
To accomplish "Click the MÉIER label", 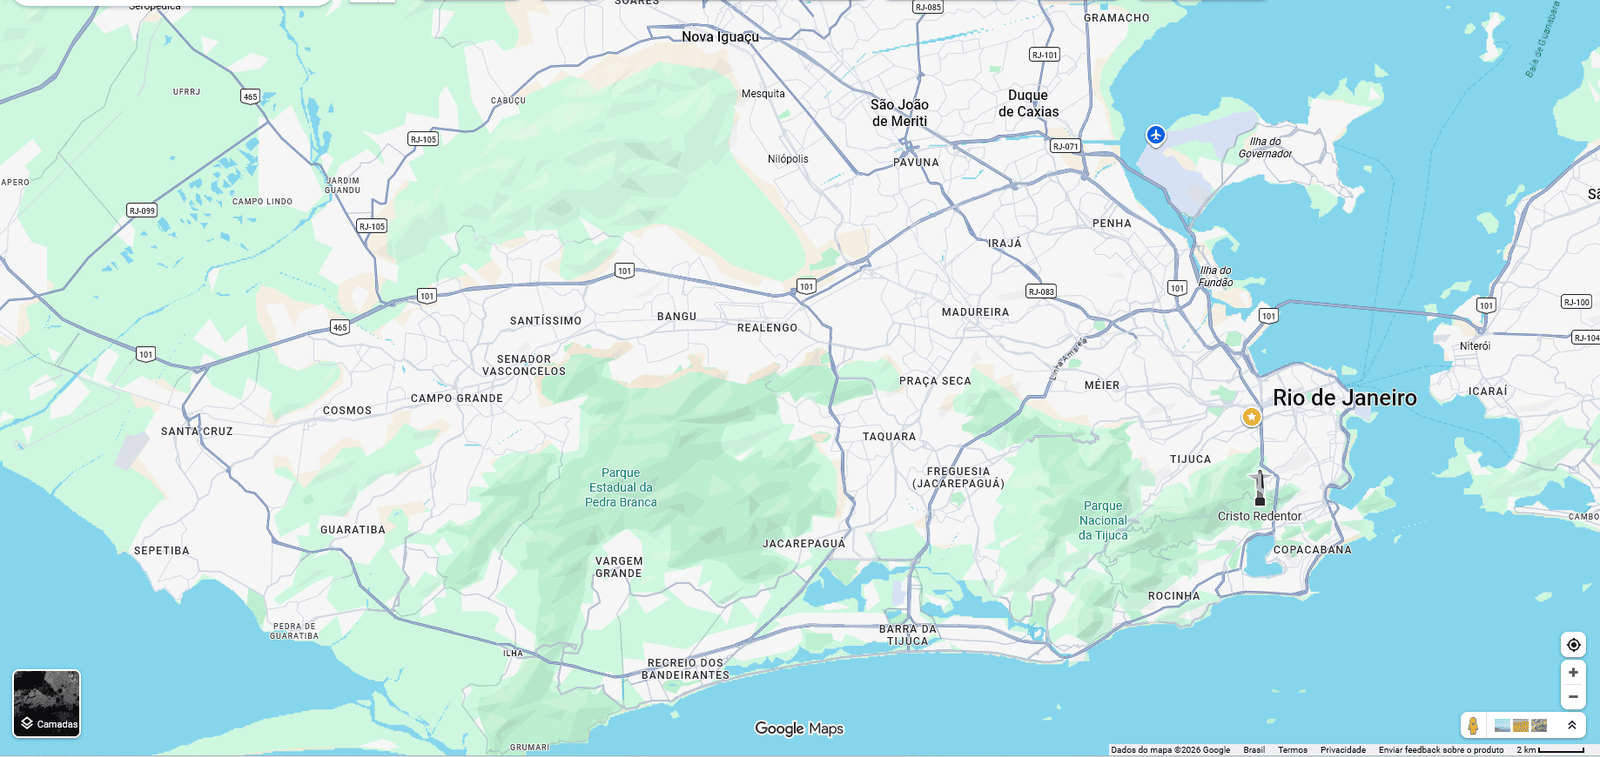I will coord(1102,385).
